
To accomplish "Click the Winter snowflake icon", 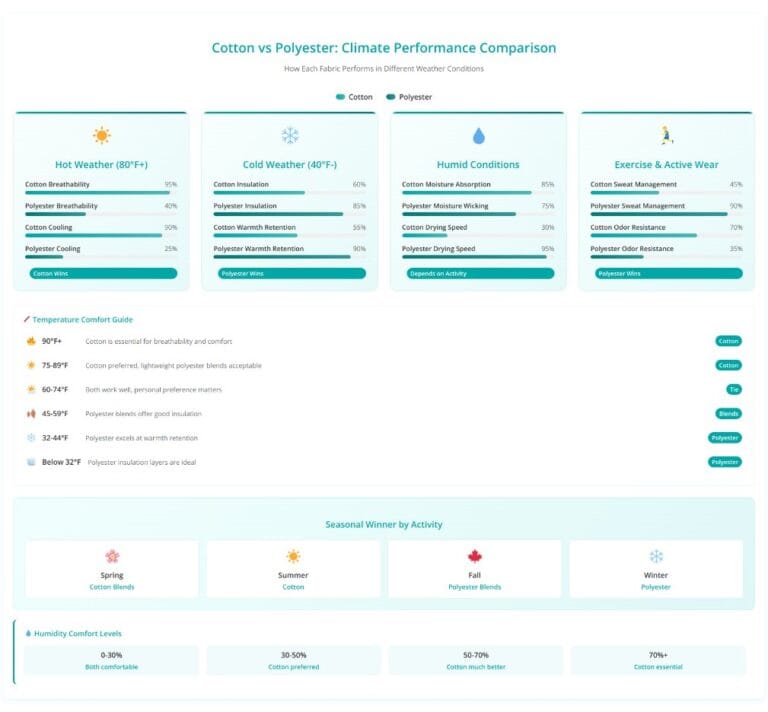I will (x=656, y=556).
